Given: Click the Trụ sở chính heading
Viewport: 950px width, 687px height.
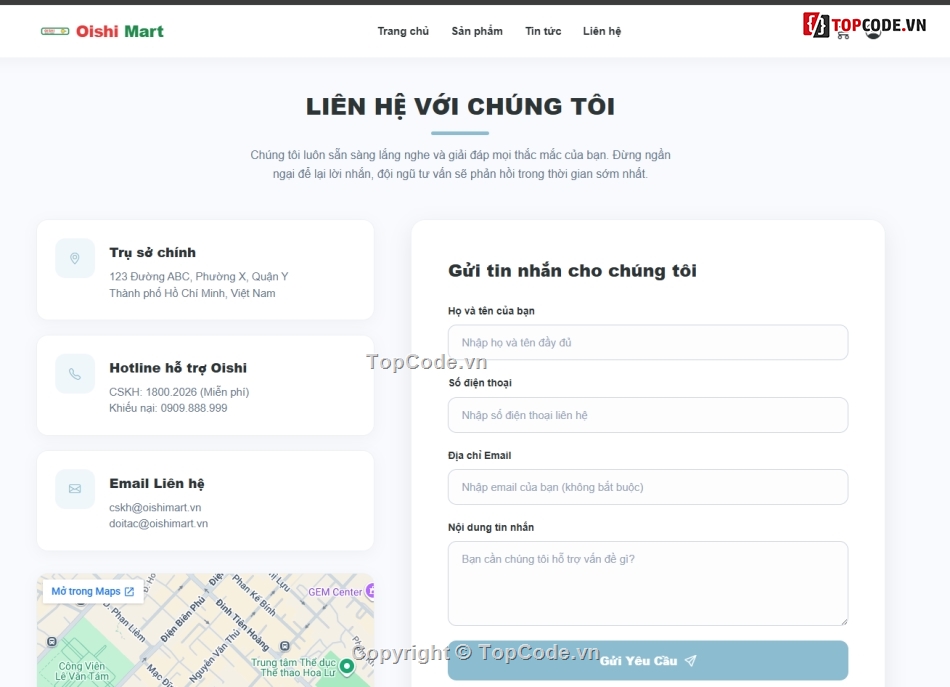Looking at the screenshot, I should tap(153, 253).
